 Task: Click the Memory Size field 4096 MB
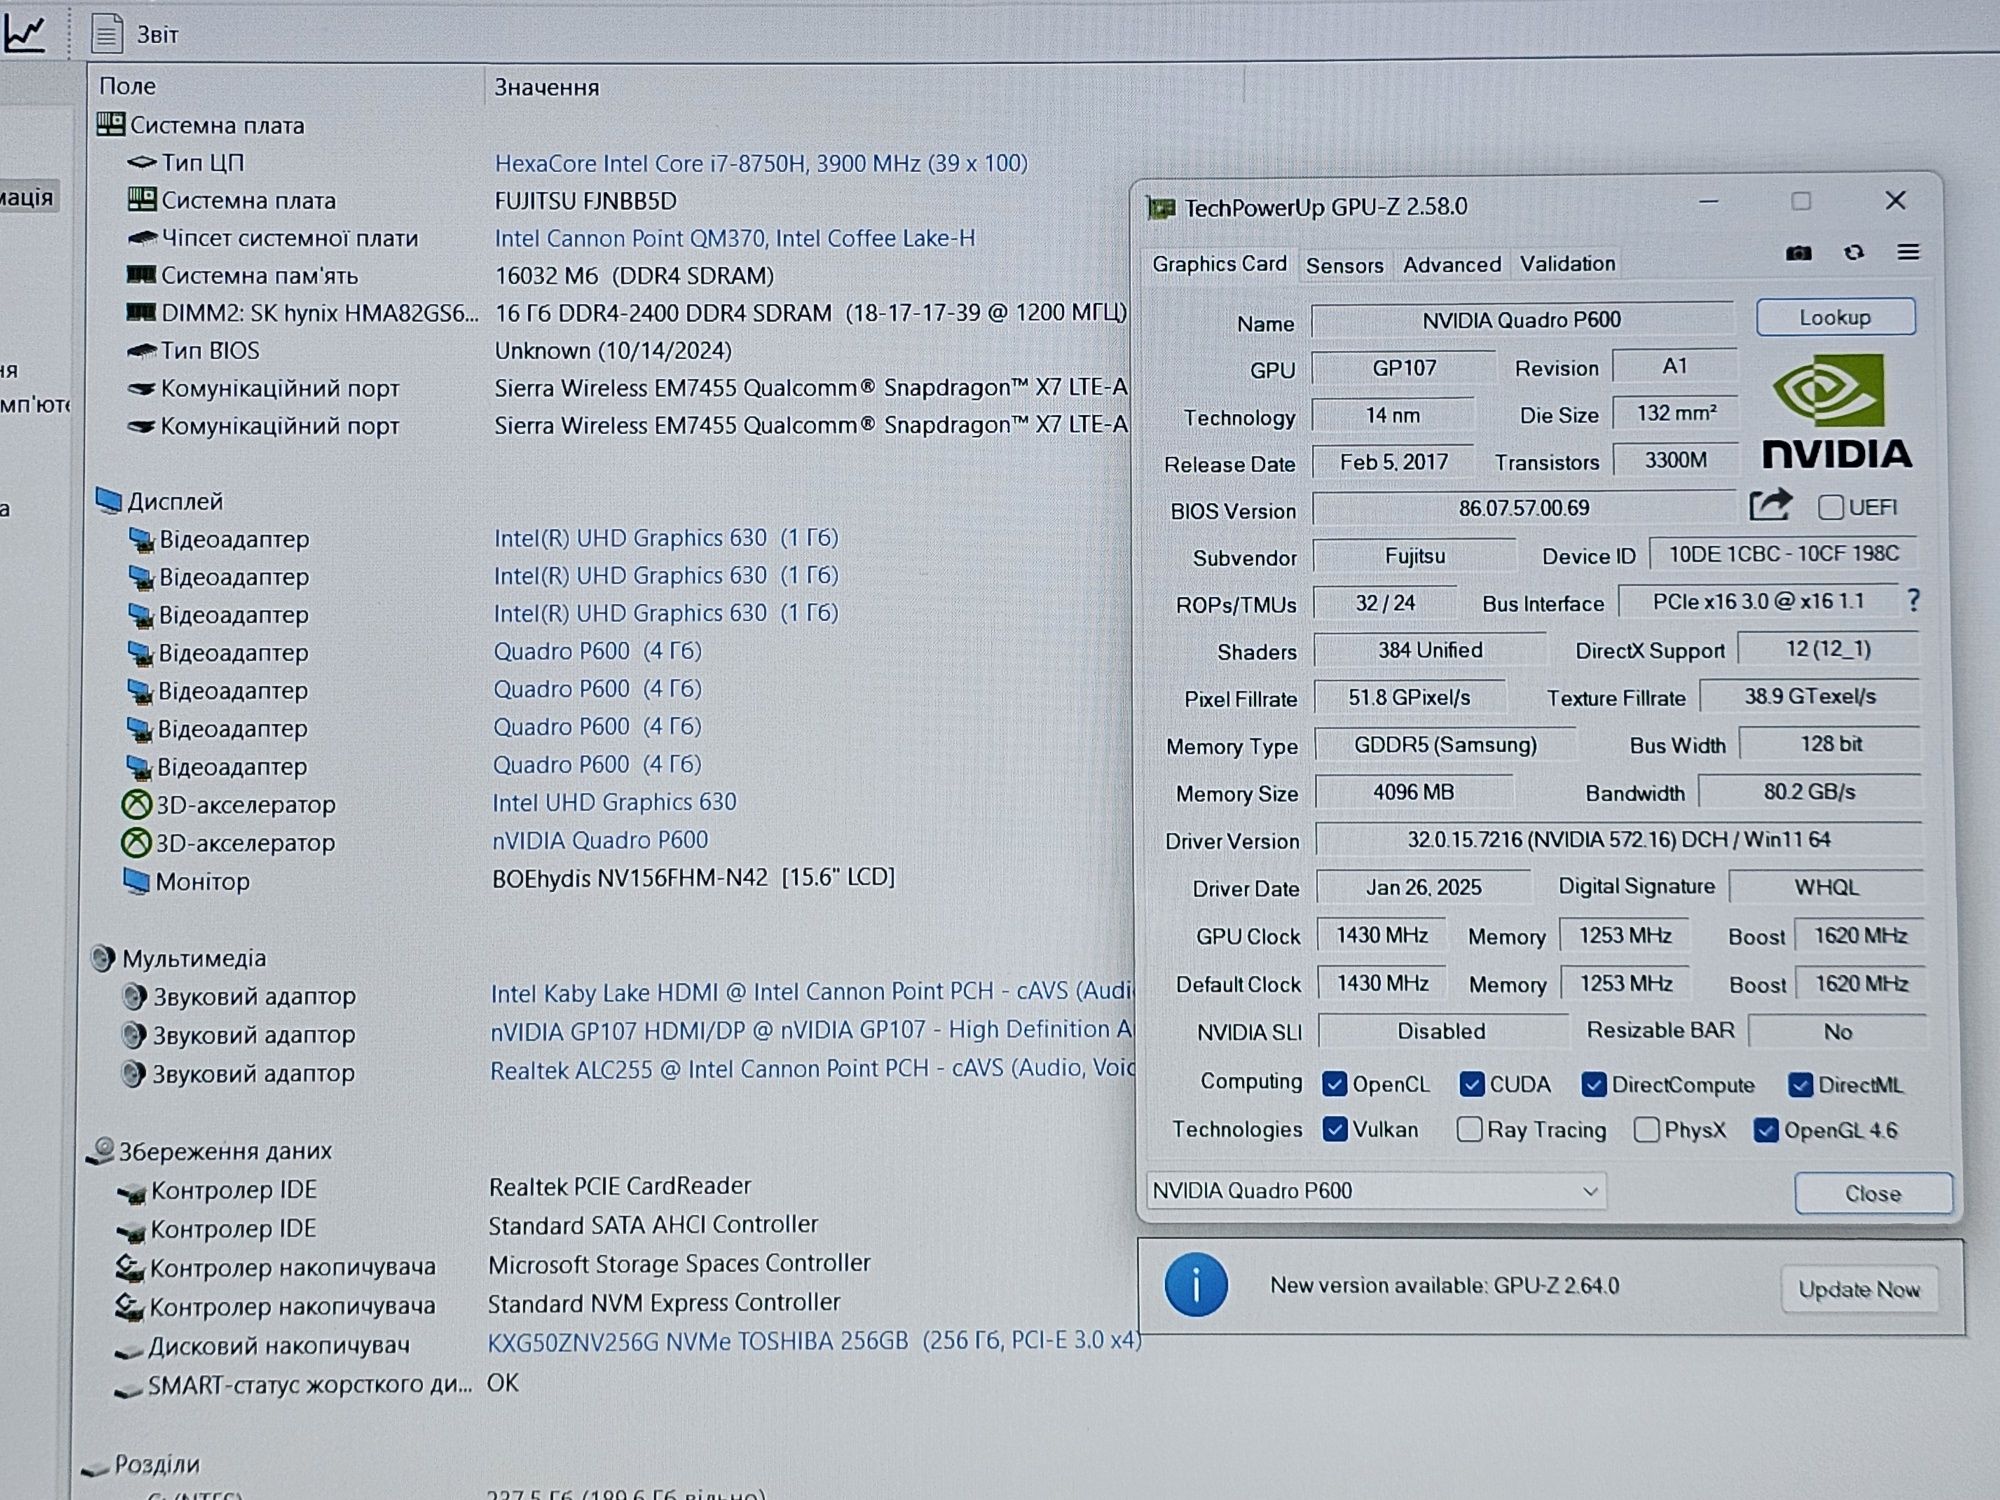tap(1413, 792)
